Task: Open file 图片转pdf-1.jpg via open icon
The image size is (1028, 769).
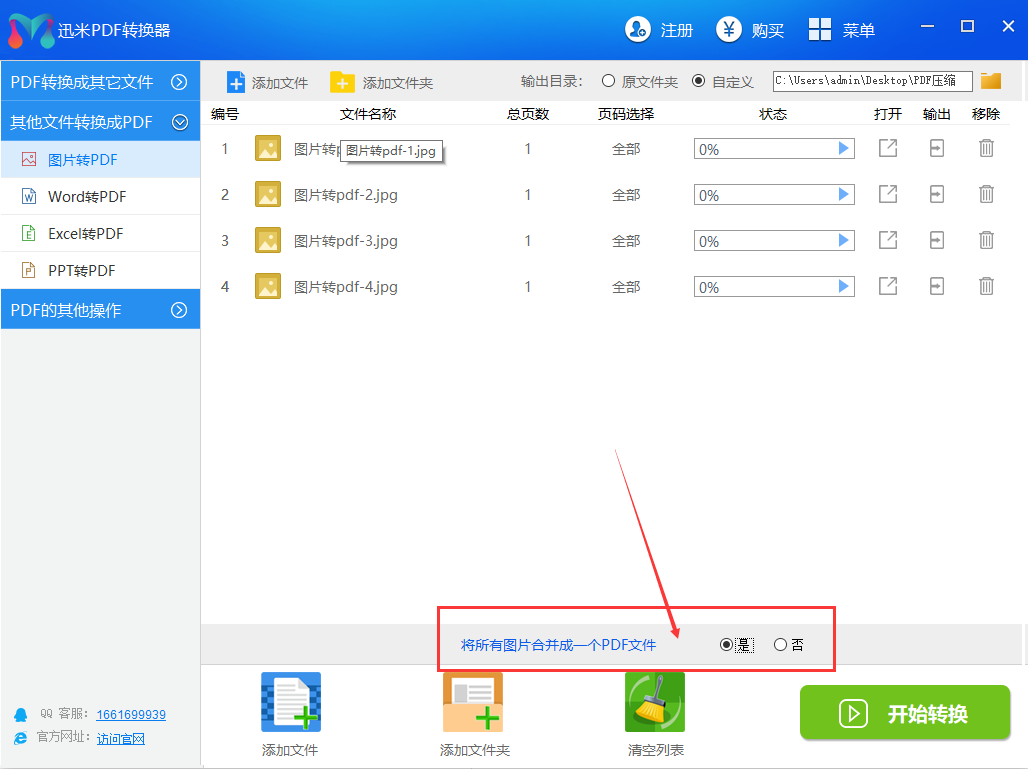Action: [x=887, y=148]
